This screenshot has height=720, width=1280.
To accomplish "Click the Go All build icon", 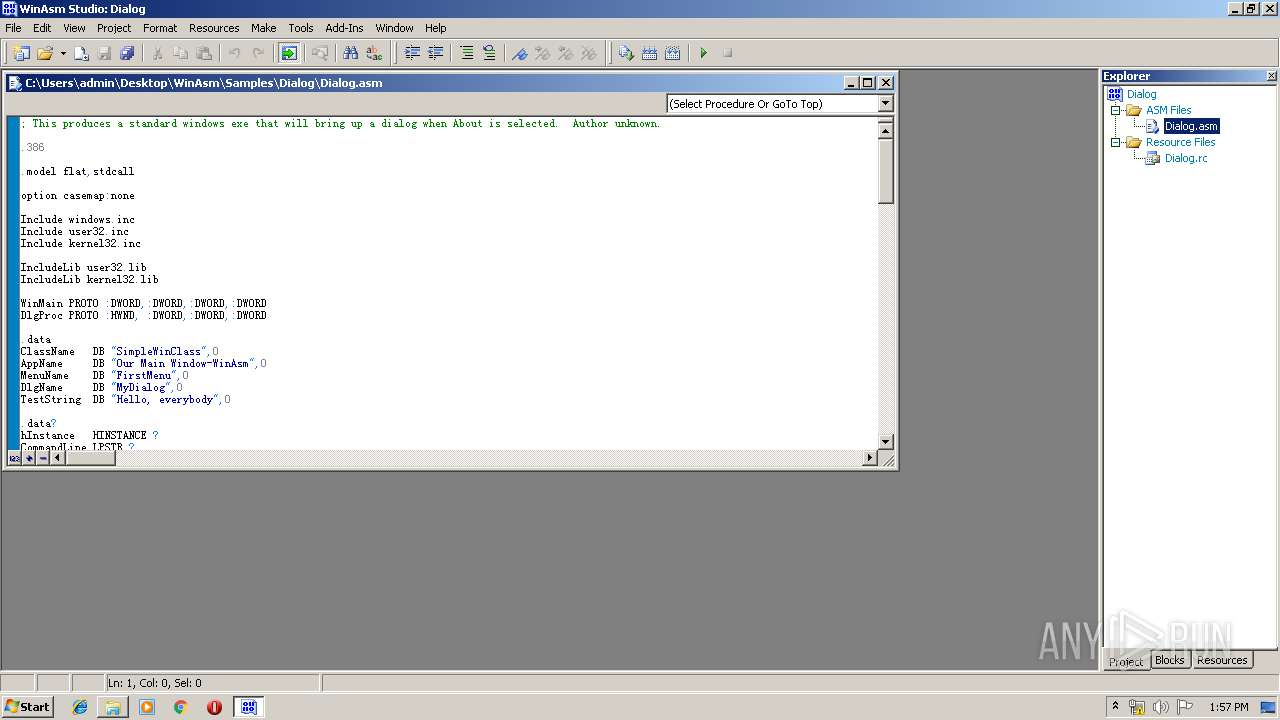I will (x=672, y=53).
